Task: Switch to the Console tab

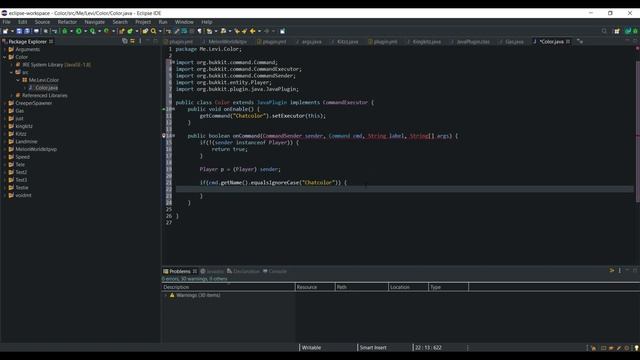Action: tap(275, 271)
